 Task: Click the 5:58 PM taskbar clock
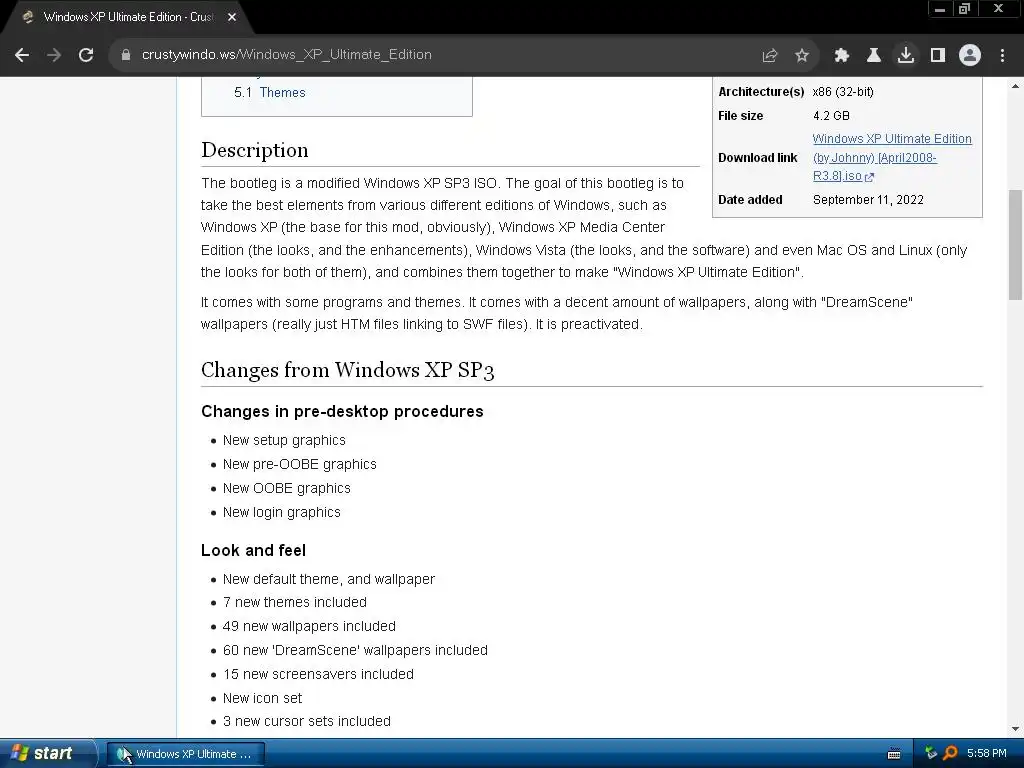click(987, 753)
